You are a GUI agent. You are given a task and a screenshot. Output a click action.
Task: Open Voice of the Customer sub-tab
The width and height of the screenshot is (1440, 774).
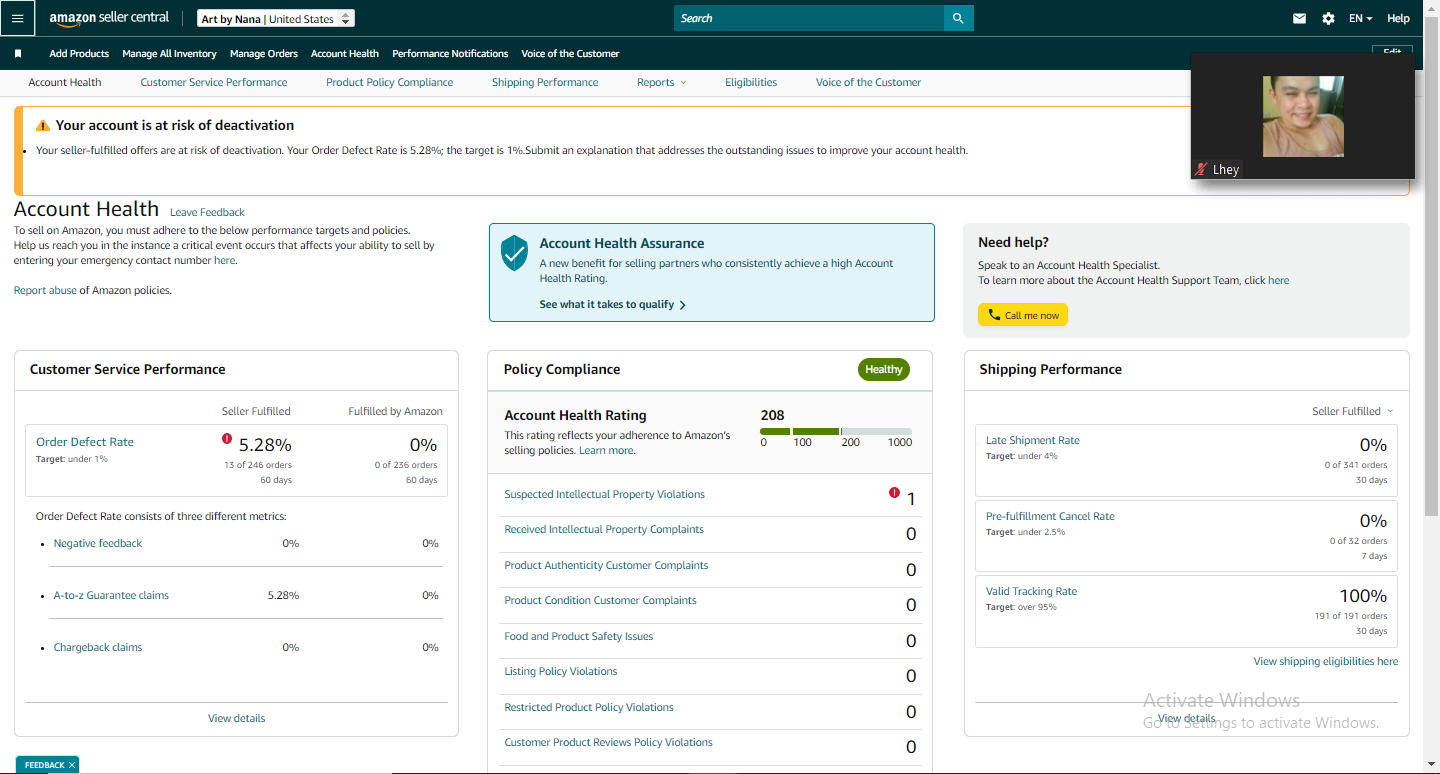pos(868,82)
